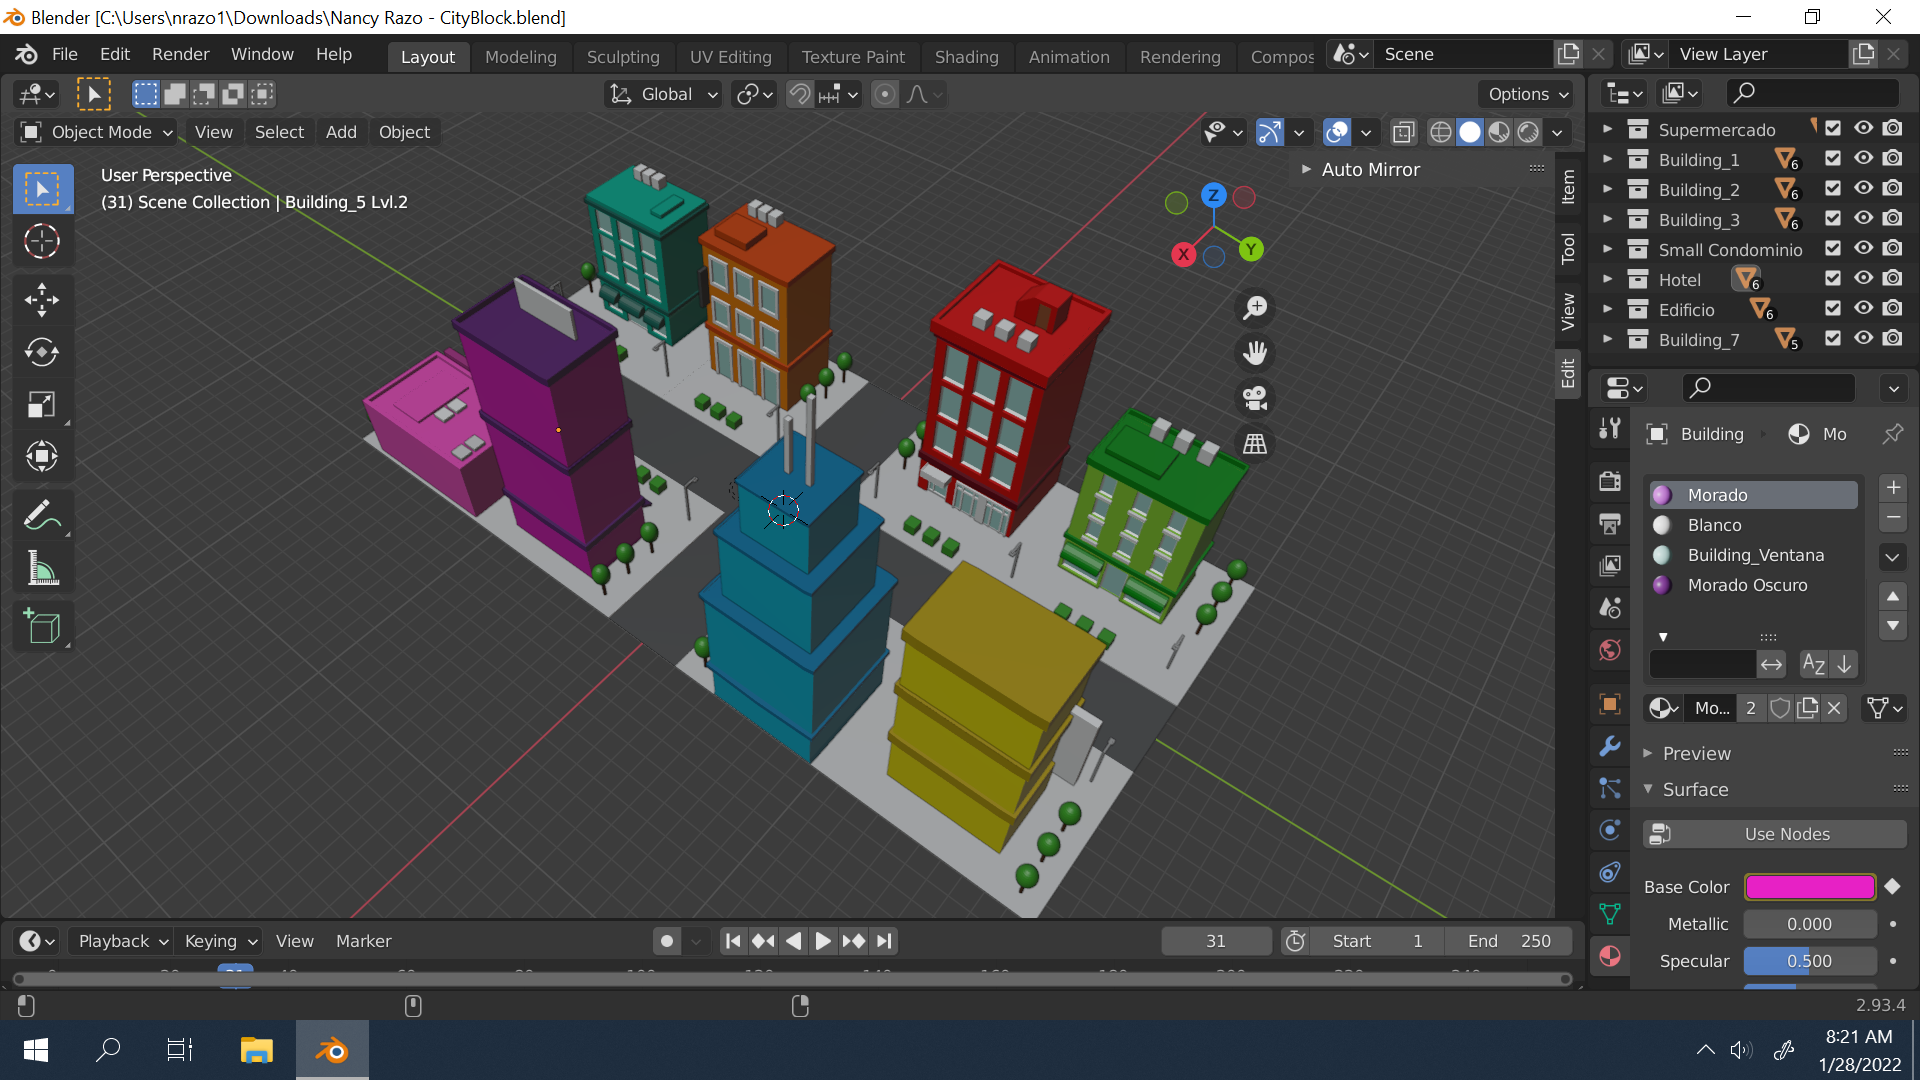Open the Playback dropdown
1920x1080 pixels.
click(x=122, y=941)
